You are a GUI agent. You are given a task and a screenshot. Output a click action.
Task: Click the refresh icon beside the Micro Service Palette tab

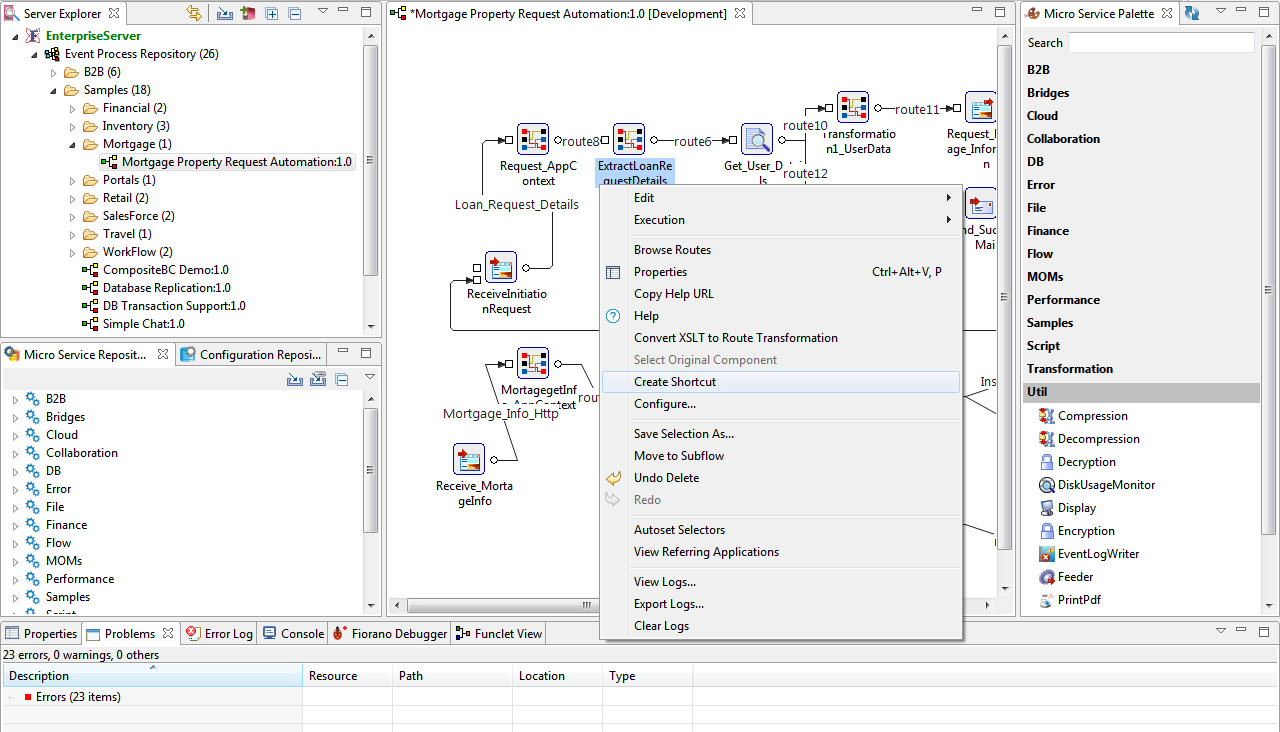pos(1192,14)
